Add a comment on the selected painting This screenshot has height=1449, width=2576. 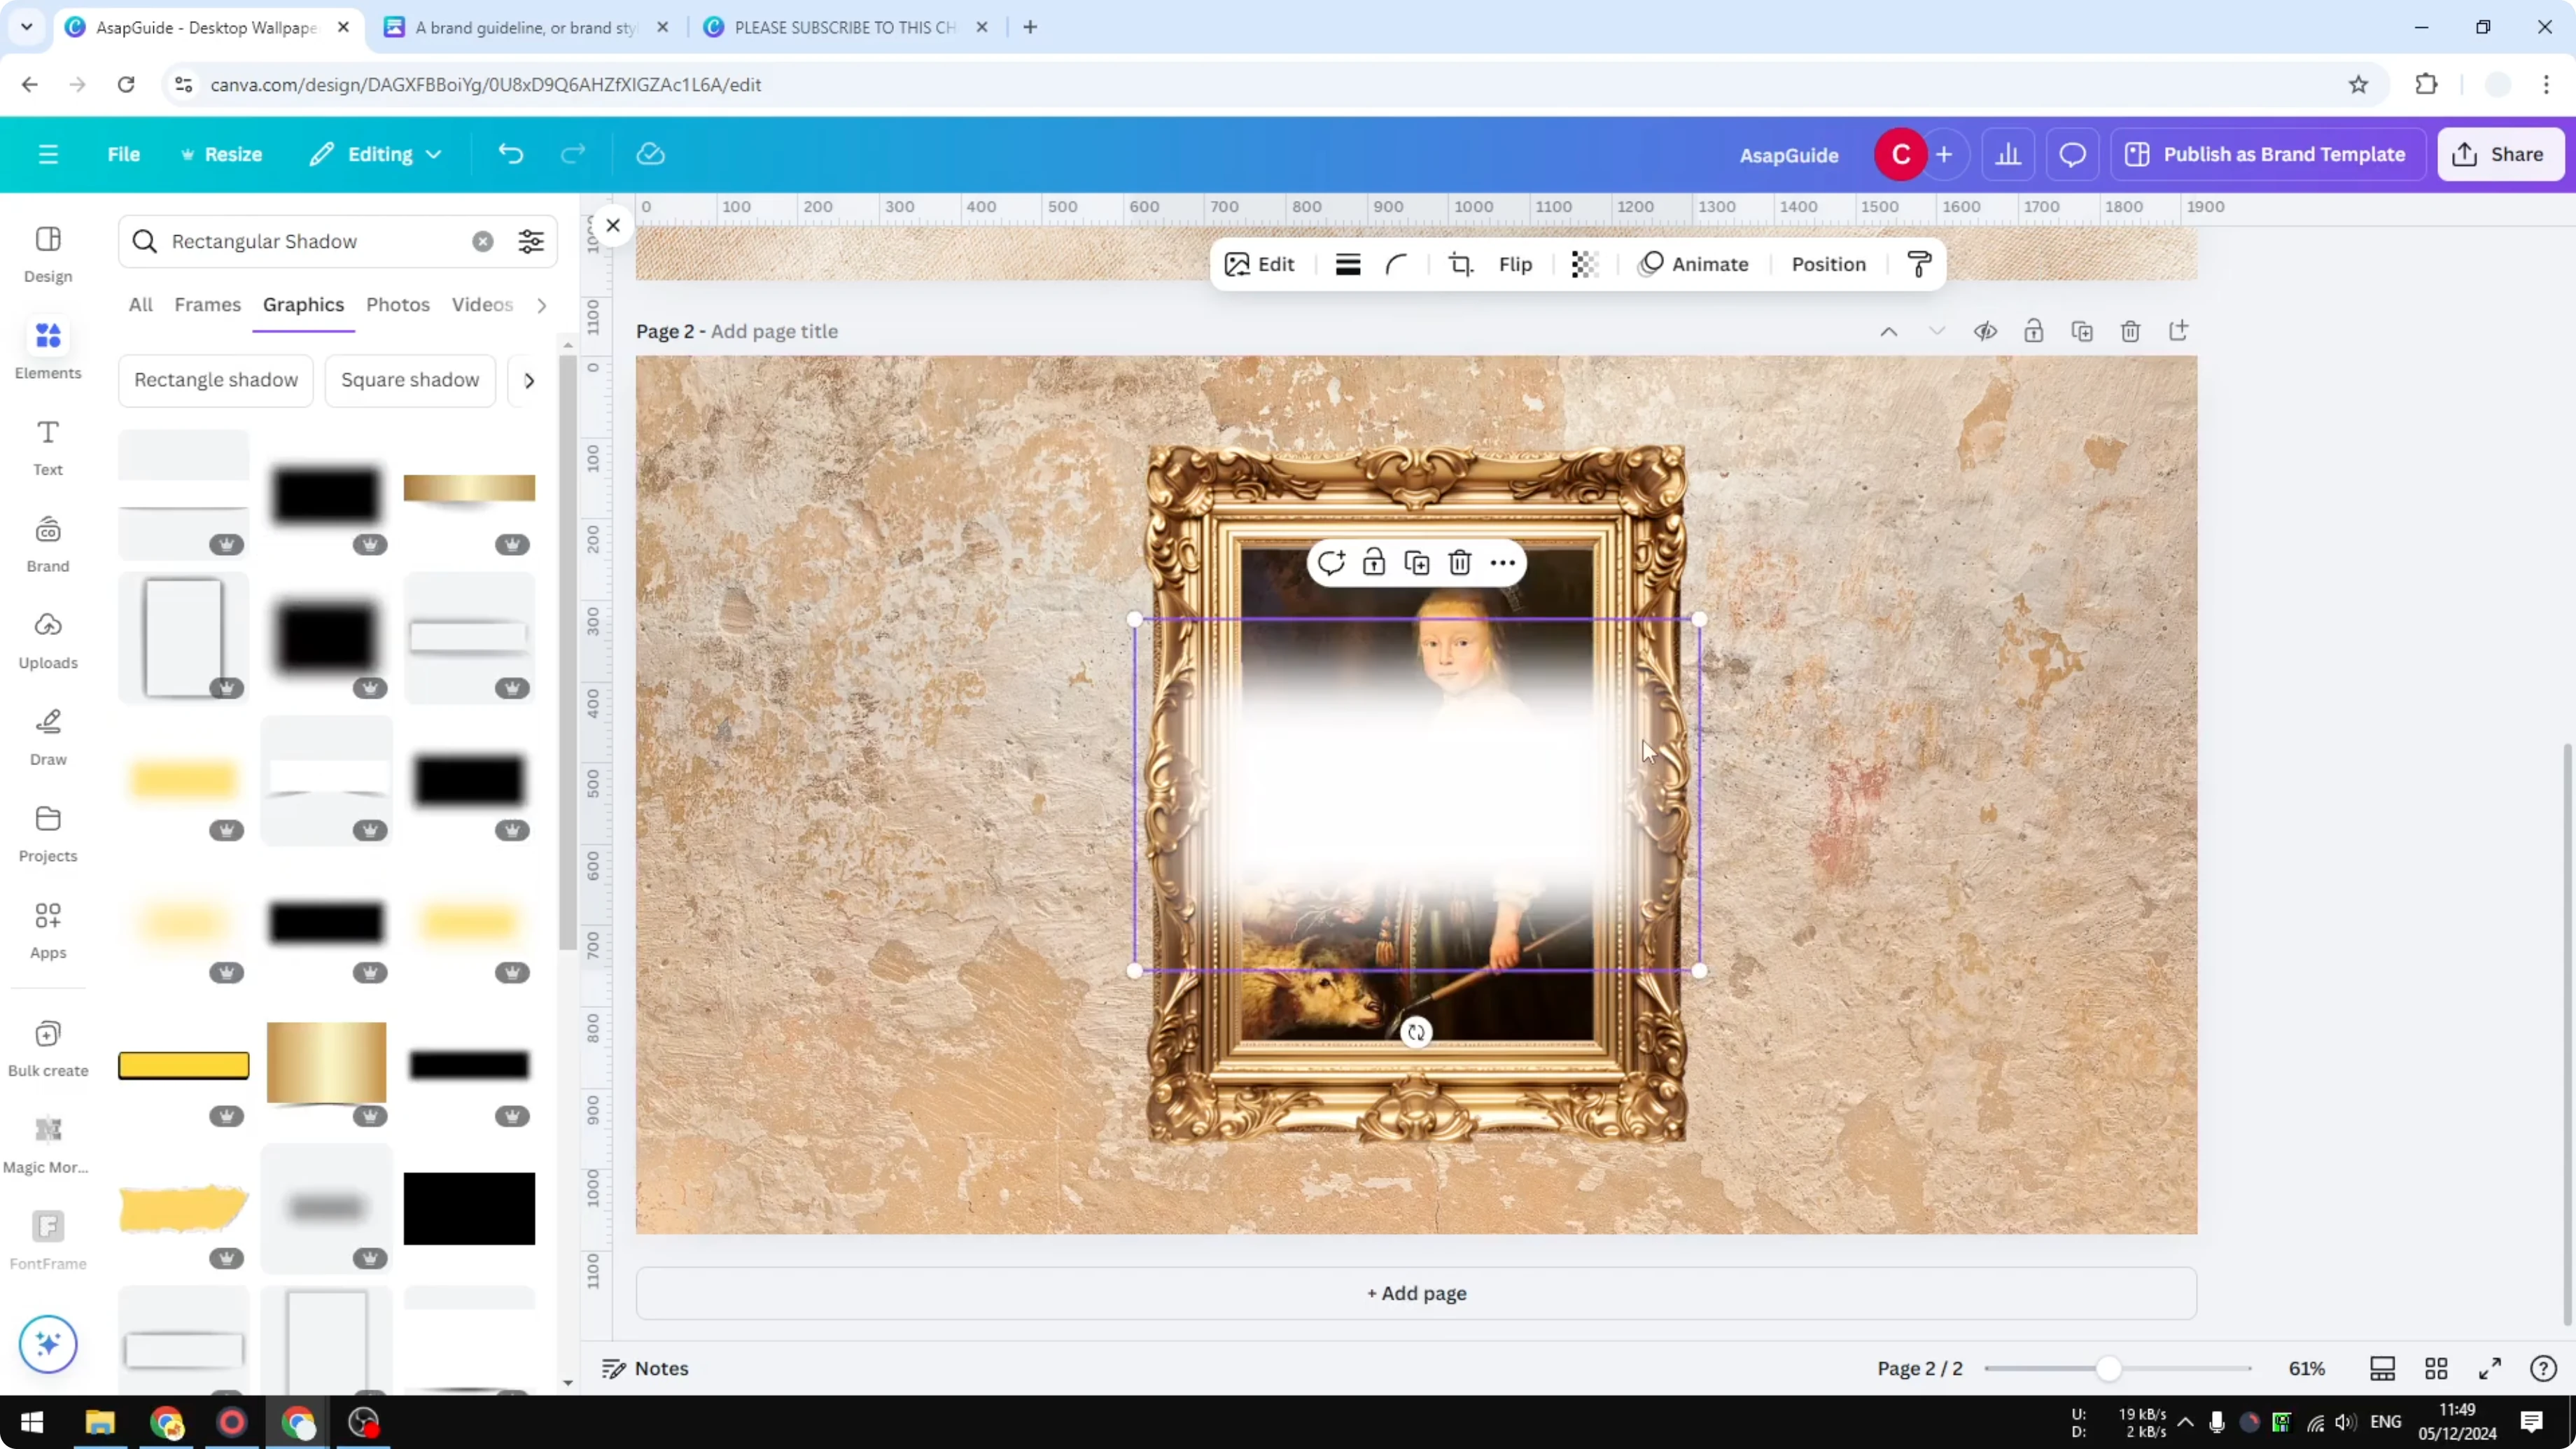tap(1330, 562)
